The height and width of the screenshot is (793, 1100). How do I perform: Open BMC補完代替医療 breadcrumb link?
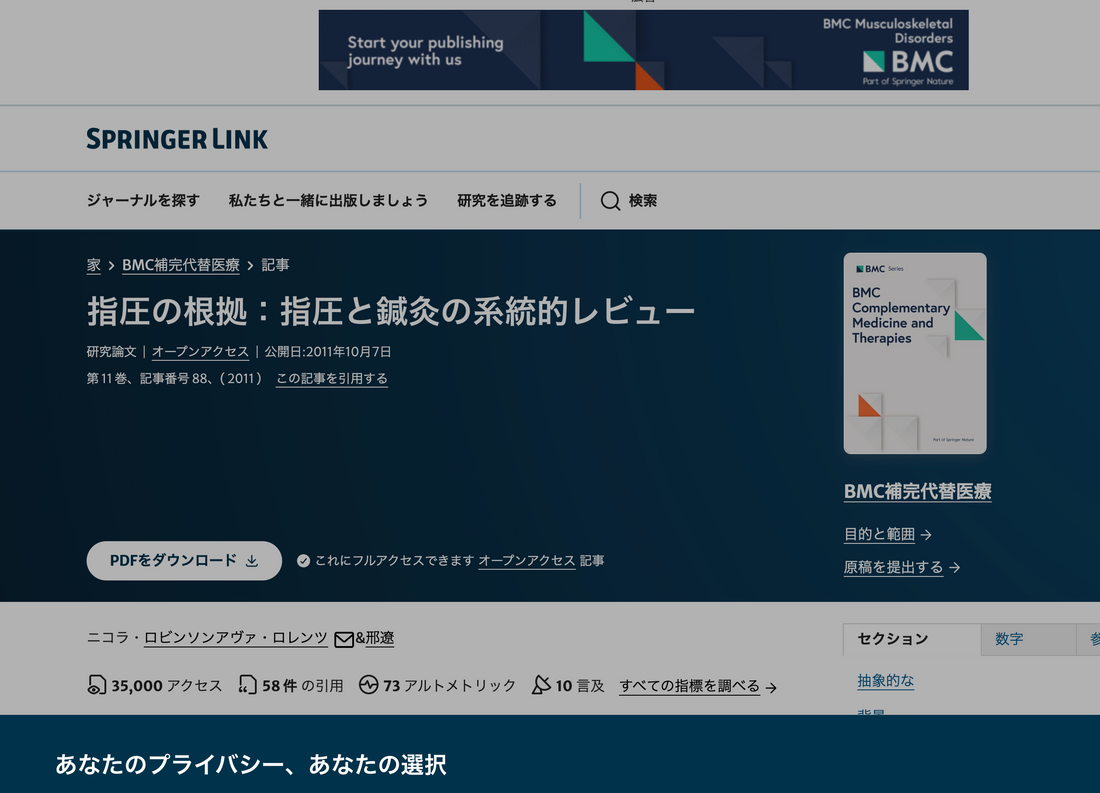(181, 265)
